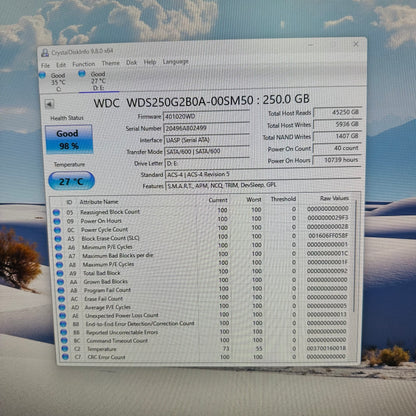This screenshot has height=416, width=416.
Task: Click status icon for Program Fail Count
Action: 61,291
